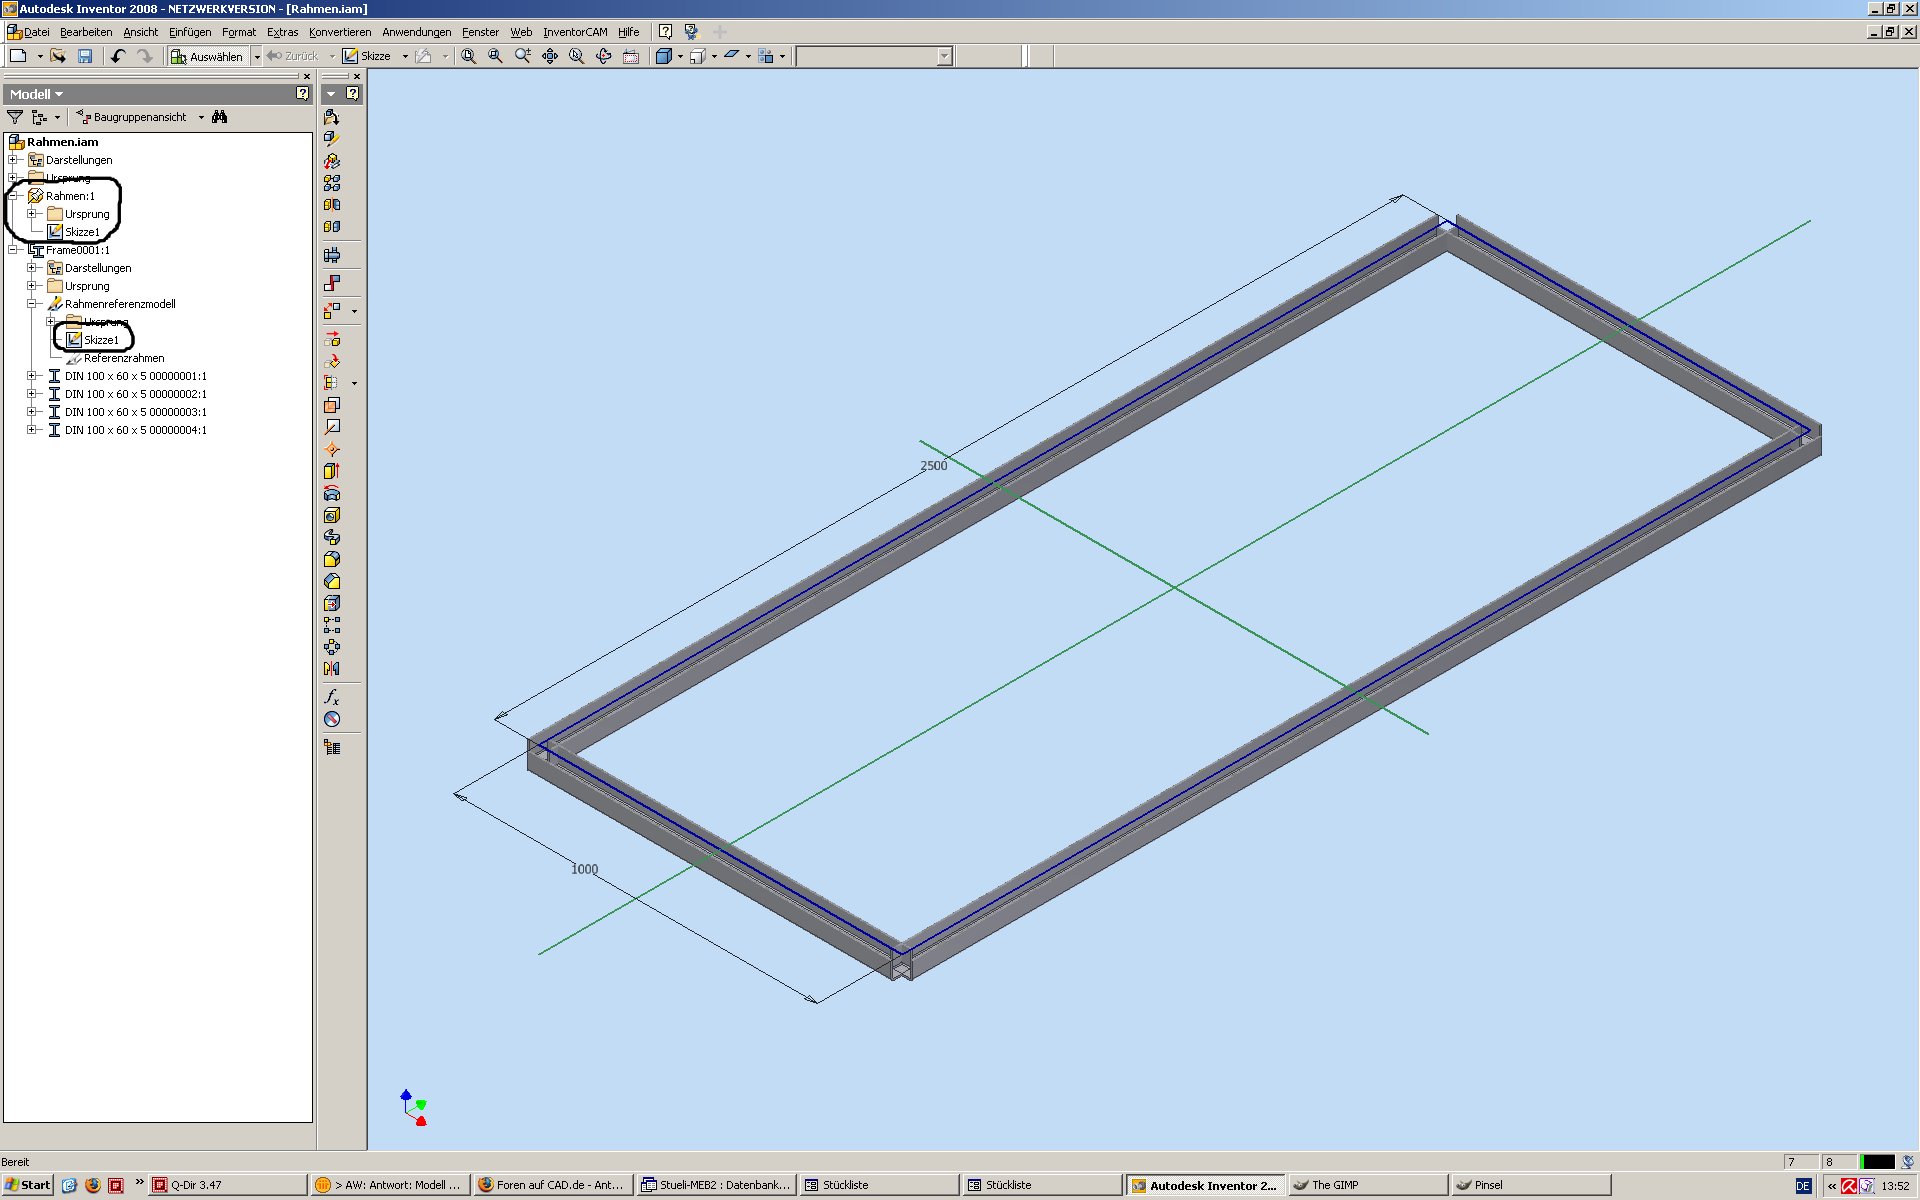Click the filter funnel icon in browser
The width and height of the screenshot is (1920, 1200).
[x=15, y=117]
